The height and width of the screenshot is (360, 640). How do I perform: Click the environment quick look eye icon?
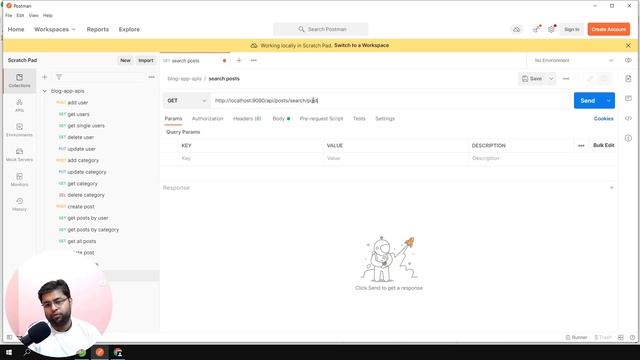tap(628, 60)
